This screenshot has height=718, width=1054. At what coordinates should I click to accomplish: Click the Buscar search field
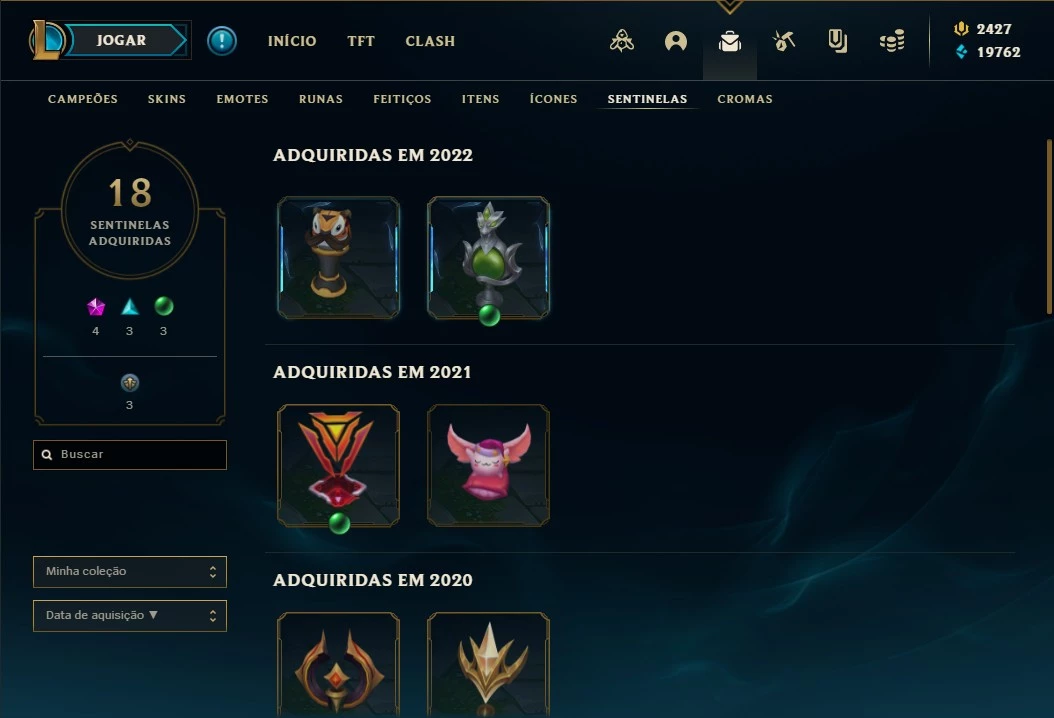tap(130, 454)
